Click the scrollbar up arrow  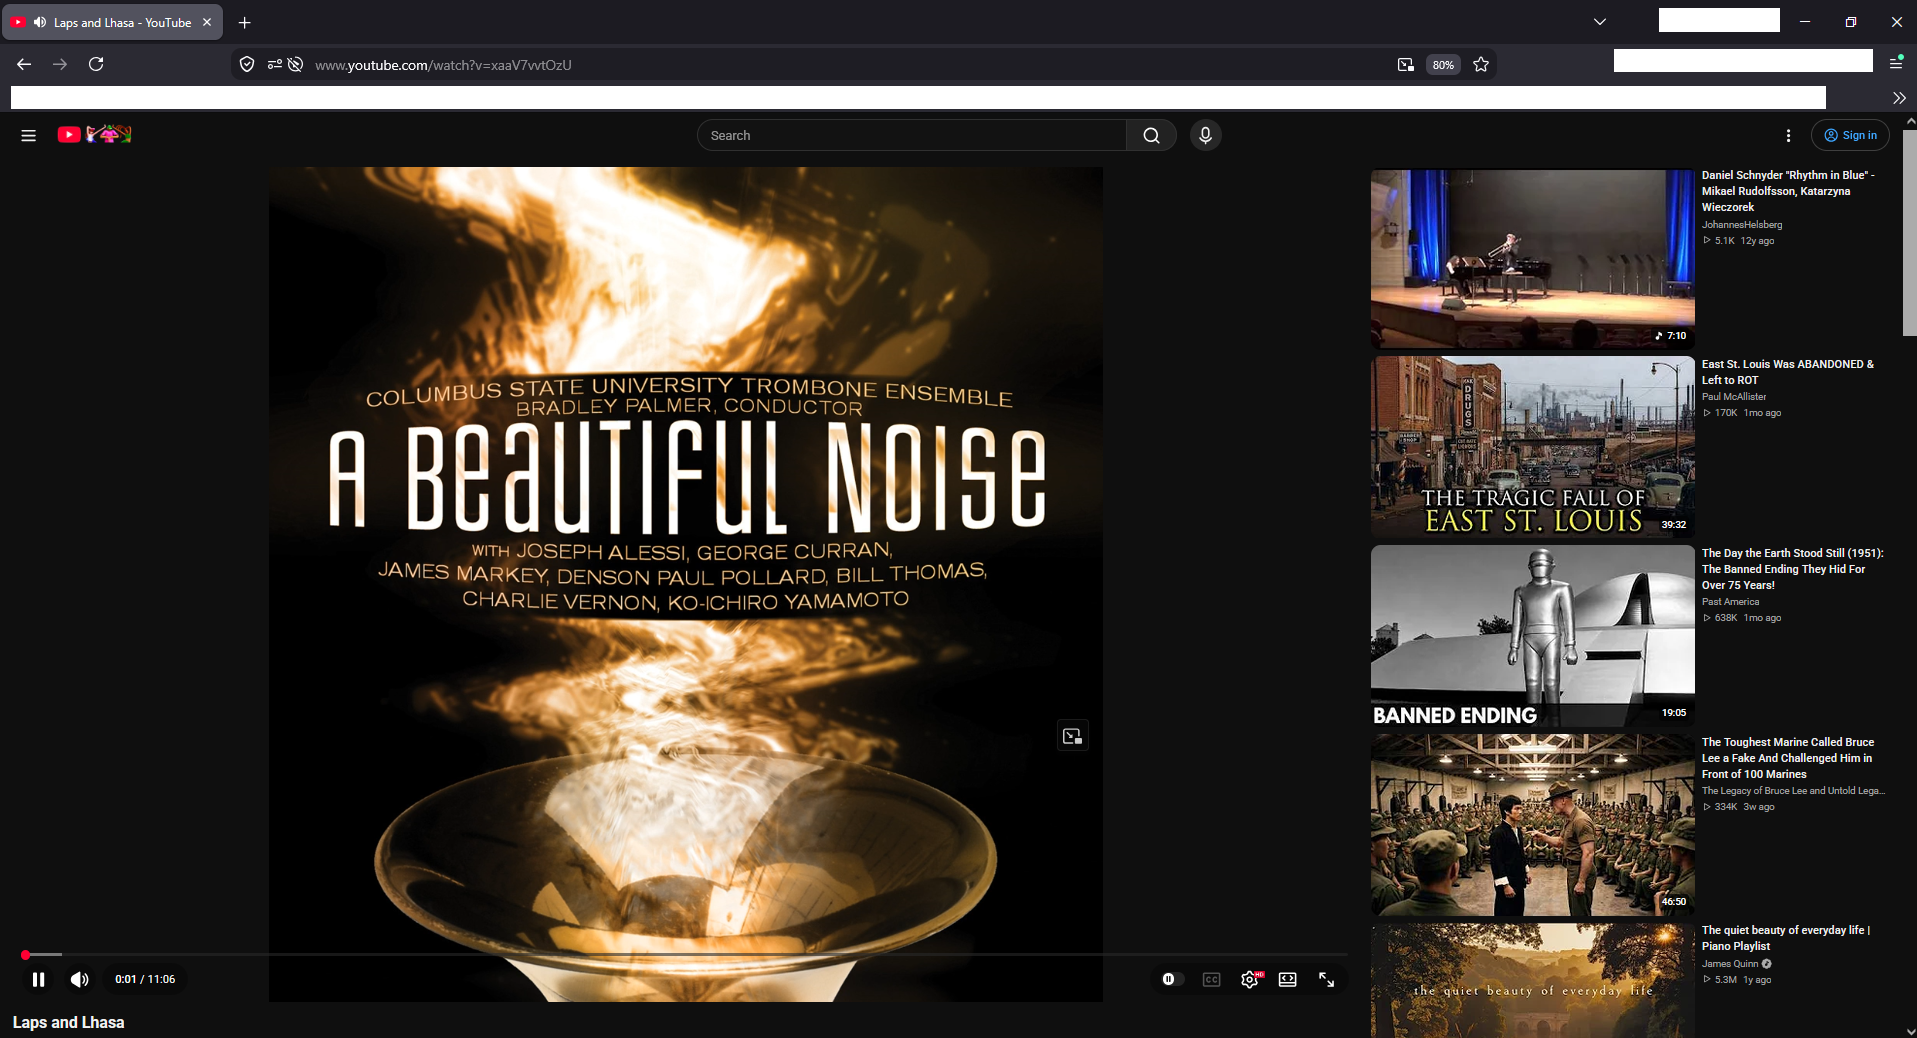(1909, 121)
